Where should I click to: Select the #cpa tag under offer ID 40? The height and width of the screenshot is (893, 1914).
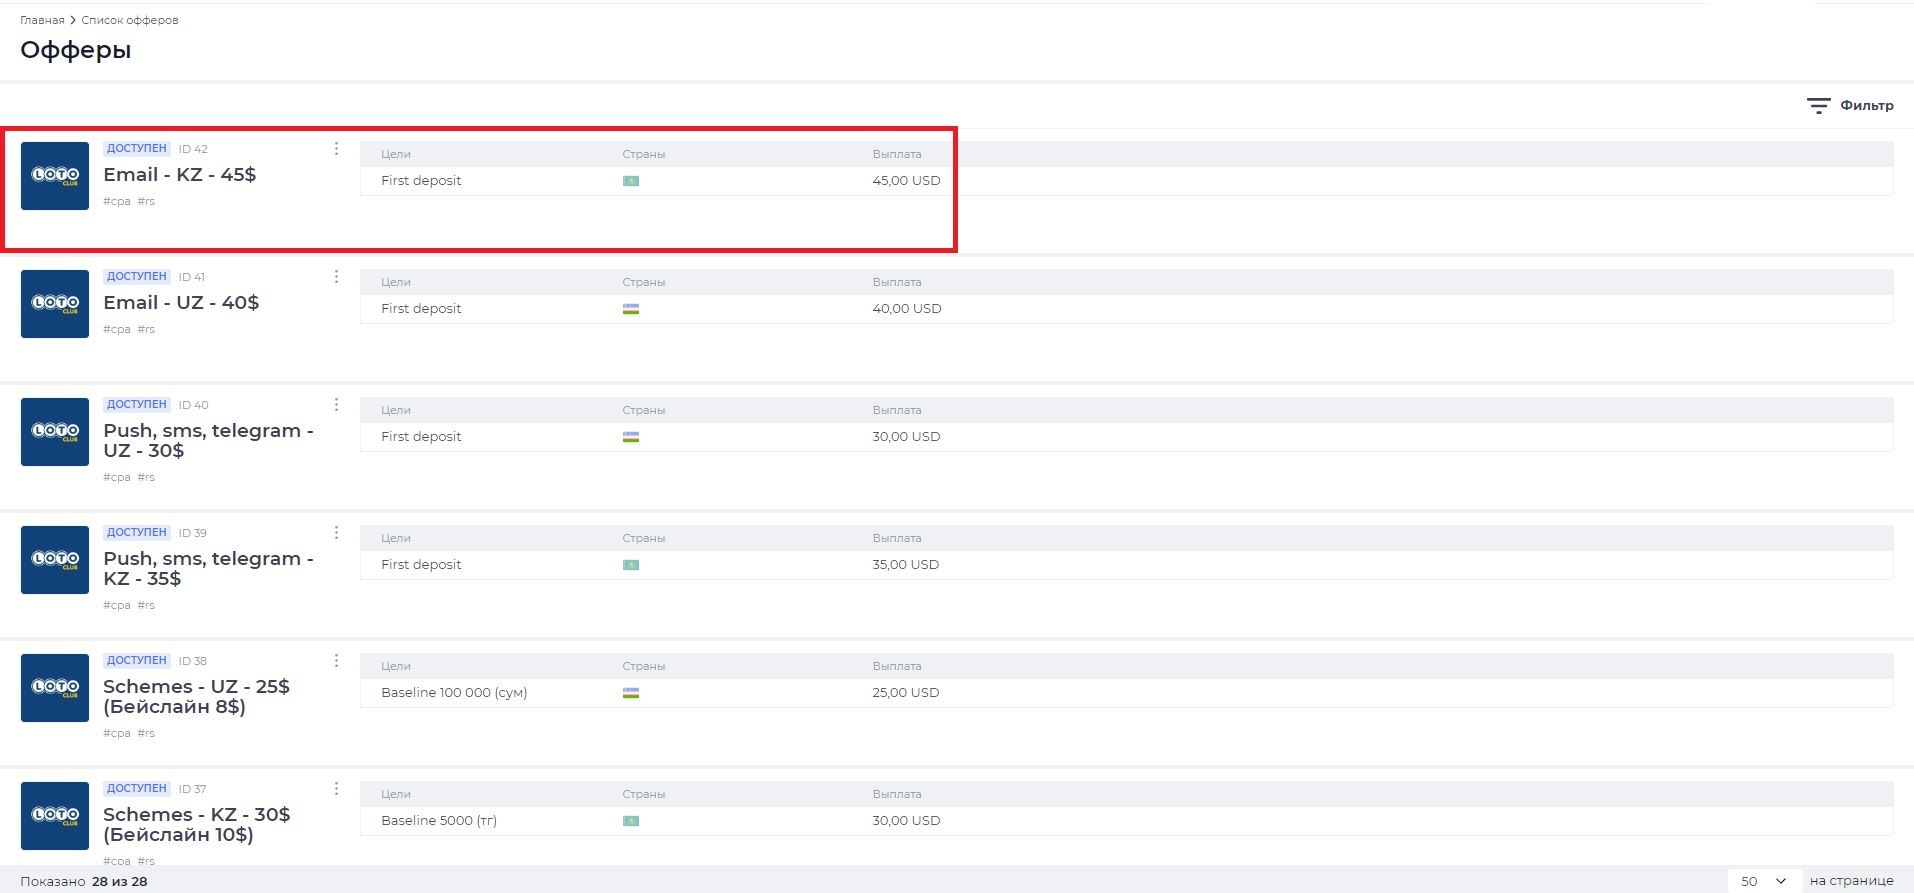tap(117, 477)
